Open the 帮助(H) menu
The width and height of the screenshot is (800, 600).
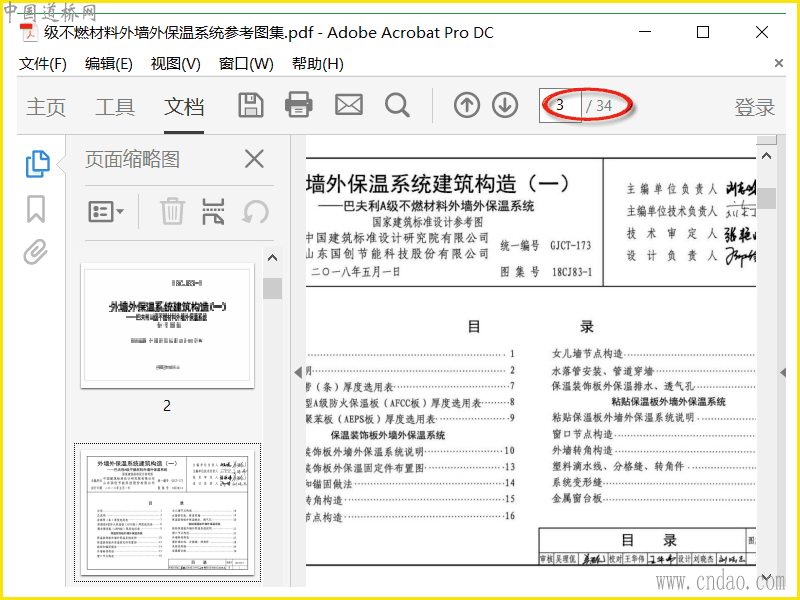pos(317,64)
